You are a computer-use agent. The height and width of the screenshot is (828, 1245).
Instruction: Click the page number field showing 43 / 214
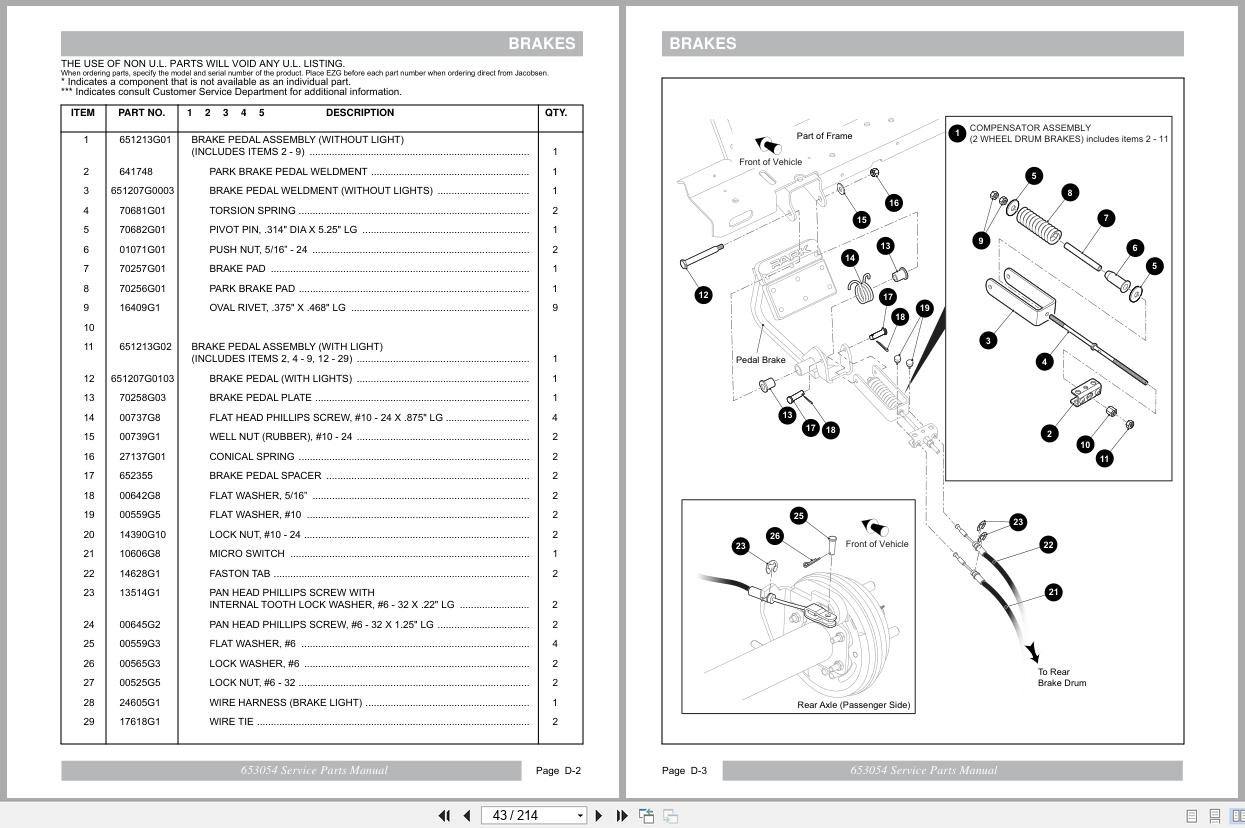pos(528,816)
